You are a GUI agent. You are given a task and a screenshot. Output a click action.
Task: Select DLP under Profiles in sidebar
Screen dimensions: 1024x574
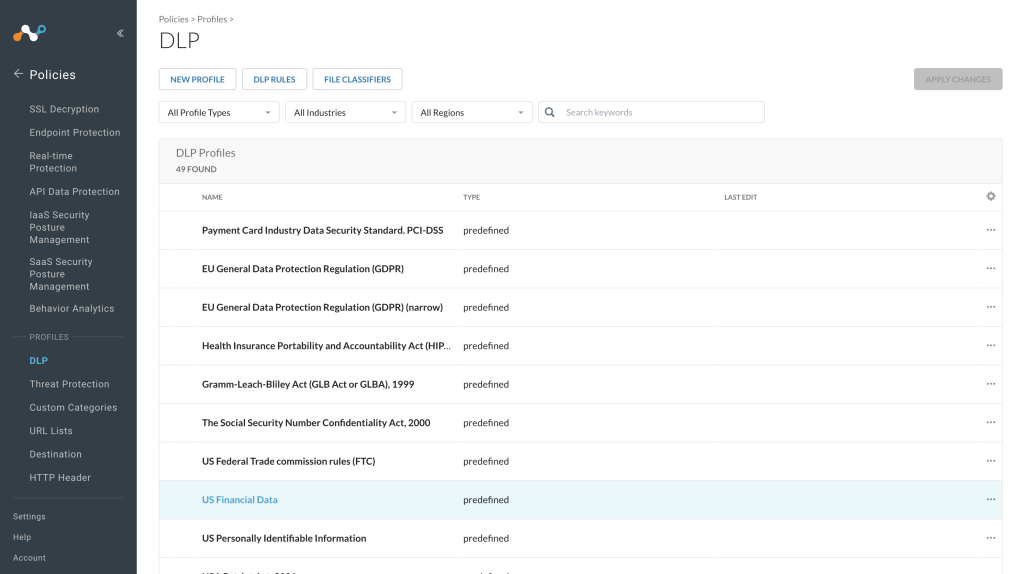coord(39,360)
